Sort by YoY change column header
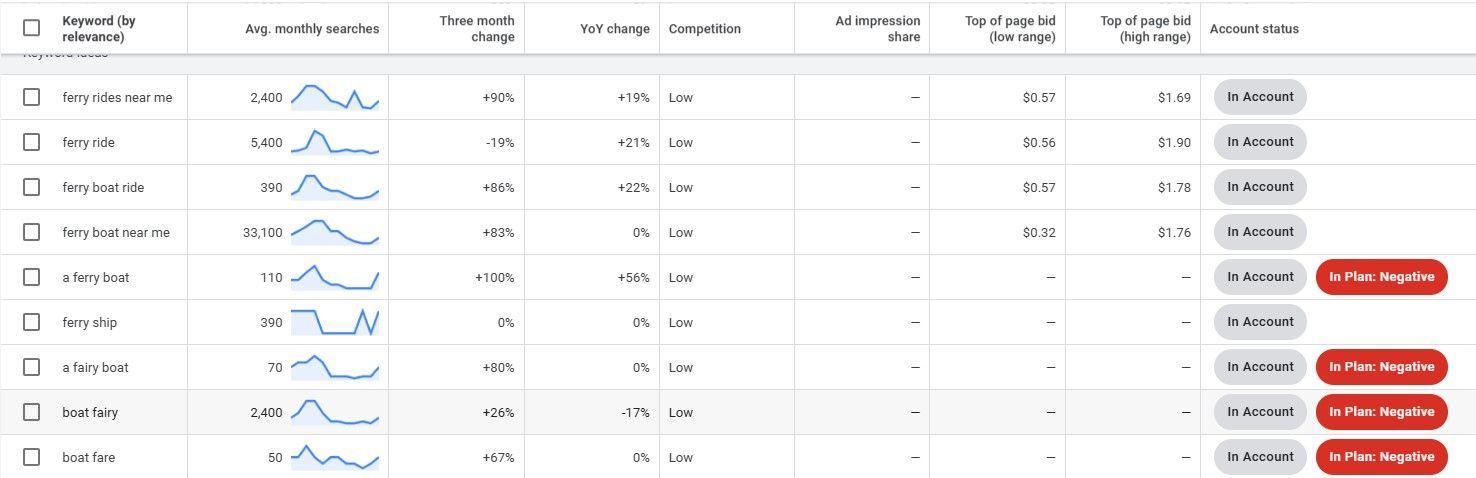The width and height of the screenshot is (1476, 478). click(x=615, y=29)
